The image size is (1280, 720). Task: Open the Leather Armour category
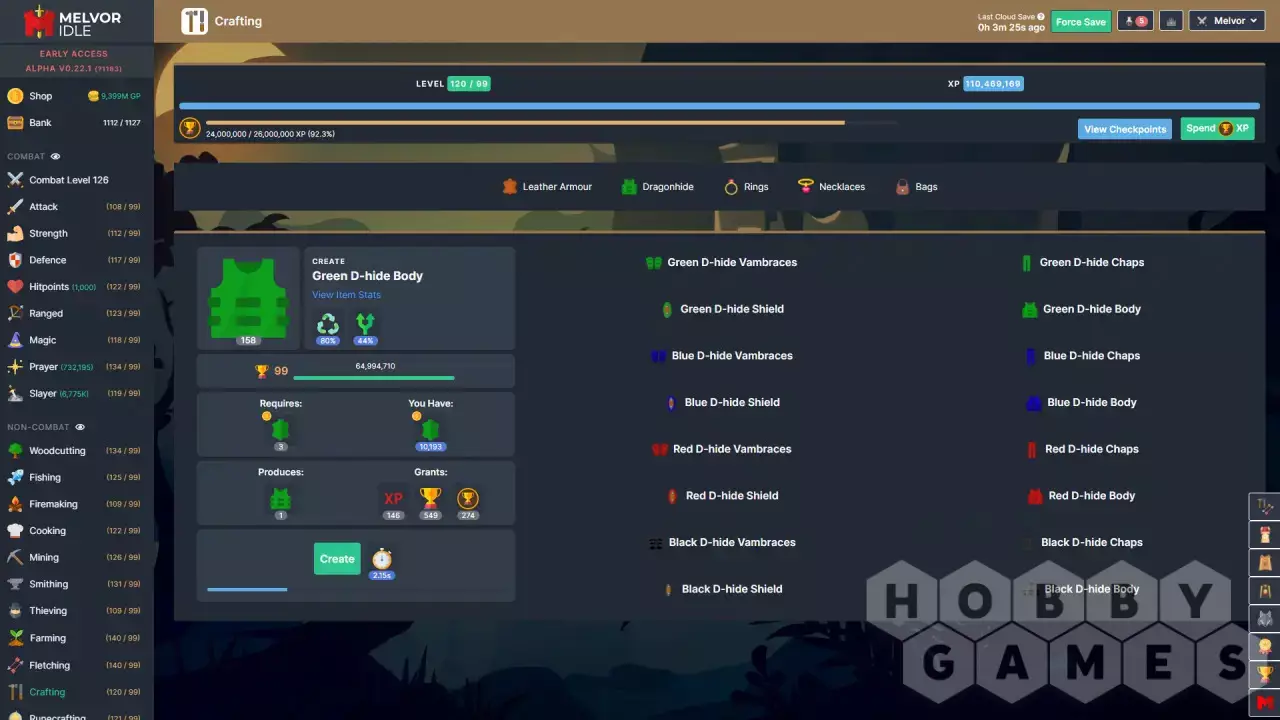point(547,187)
